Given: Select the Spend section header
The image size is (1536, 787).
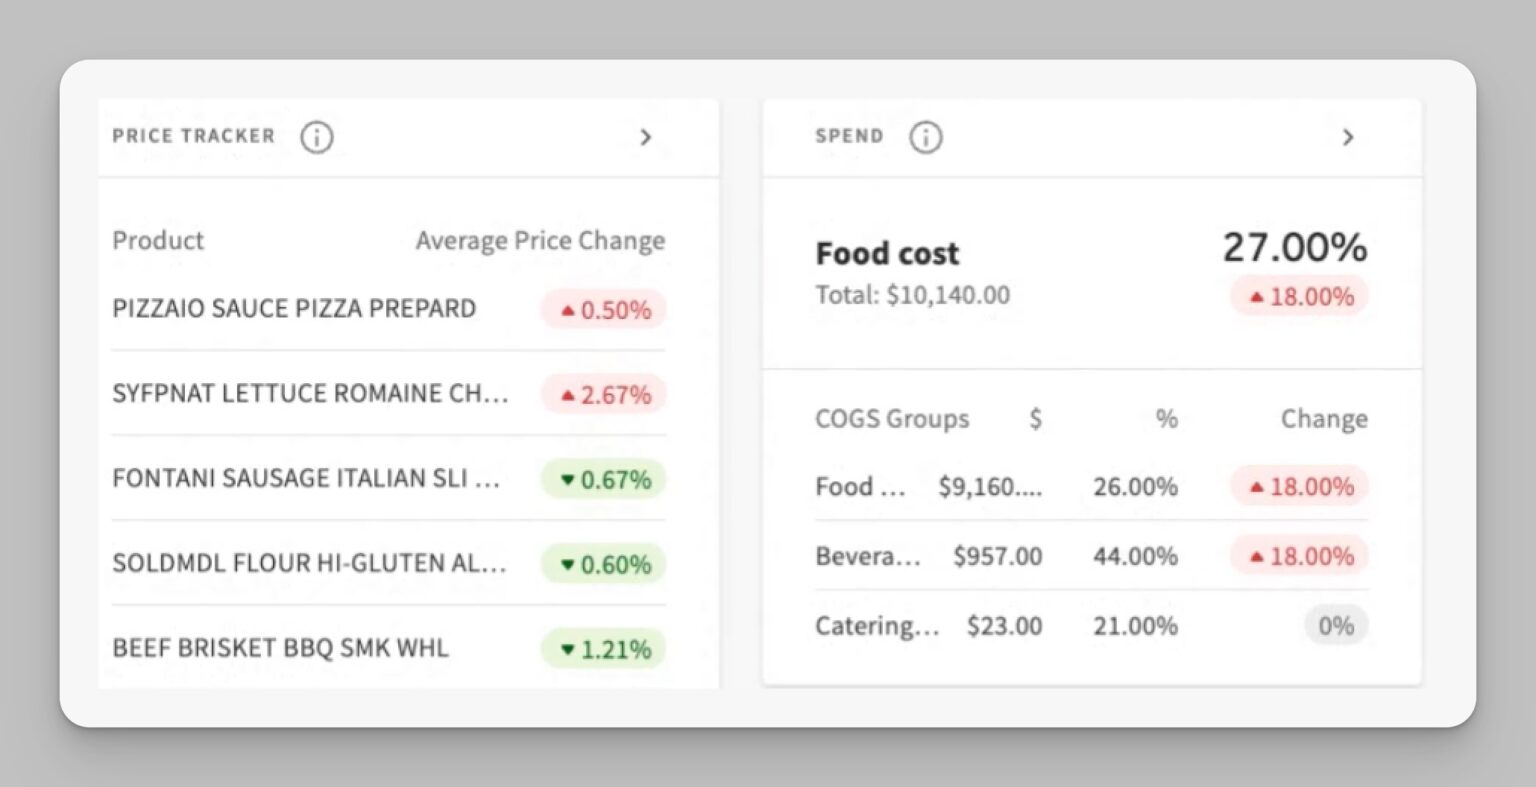Looking at the screenshot, I should (x=849, y=136).
